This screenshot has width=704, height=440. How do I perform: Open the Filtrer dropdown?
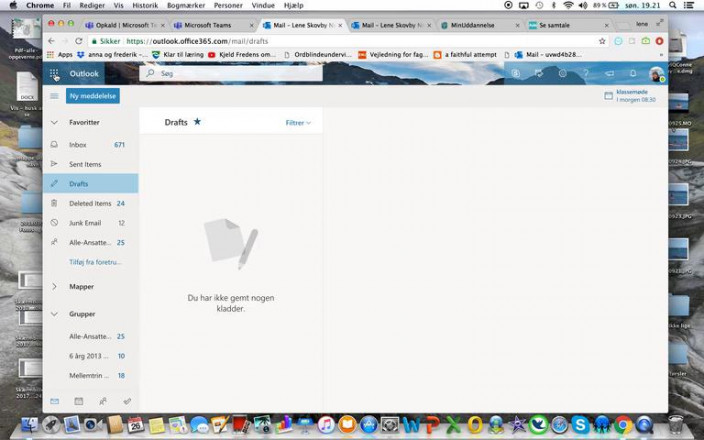(298, 123)
